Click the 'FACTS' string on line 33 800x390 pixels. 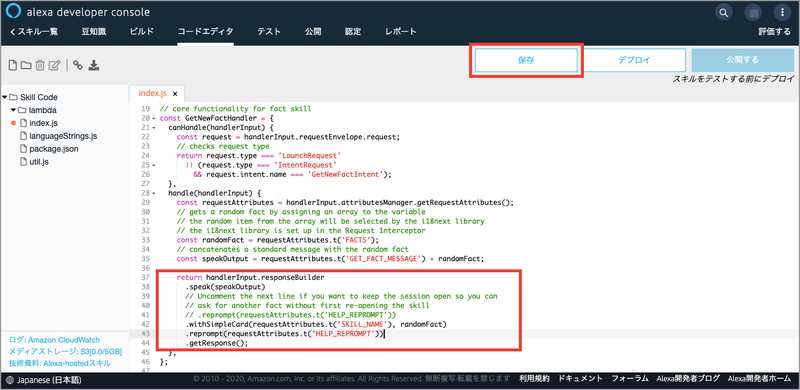click(358, 240)
